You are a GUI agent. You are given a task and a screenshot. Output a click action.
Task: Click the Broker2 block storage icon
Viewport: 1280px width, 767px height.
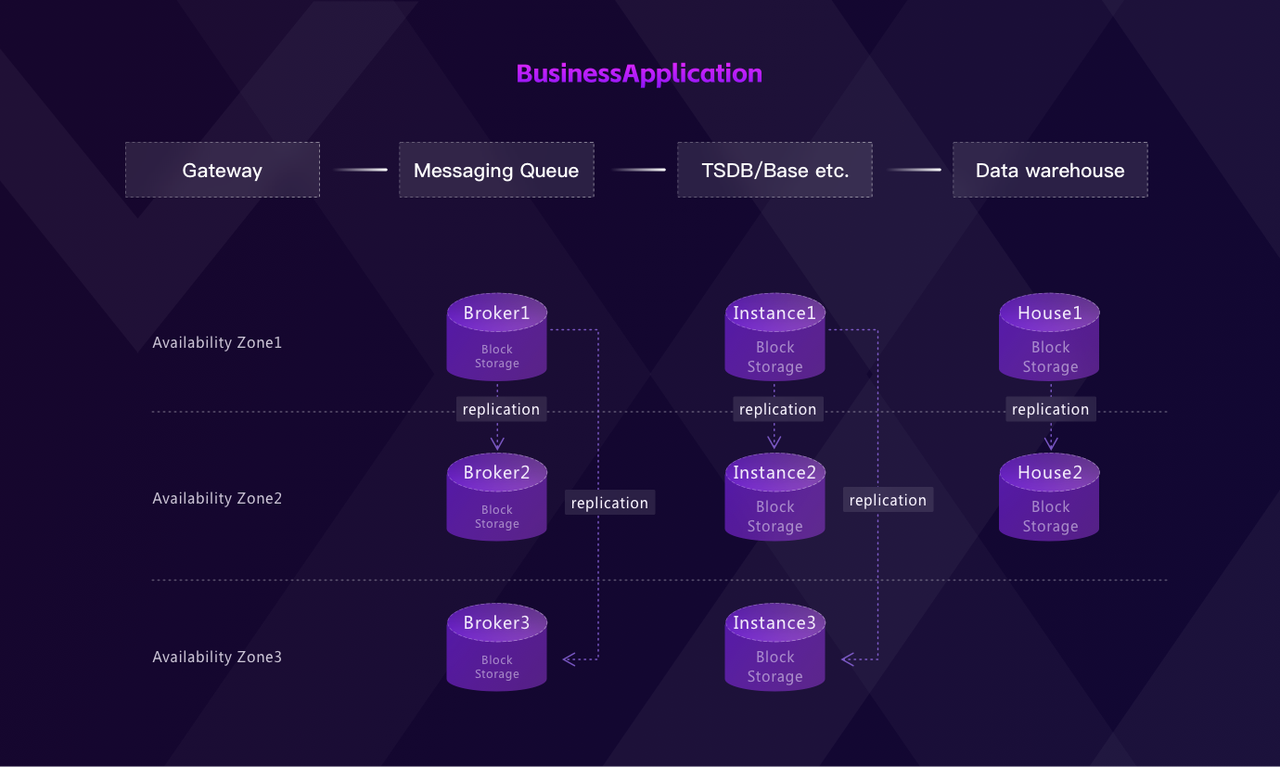point(497,497)
